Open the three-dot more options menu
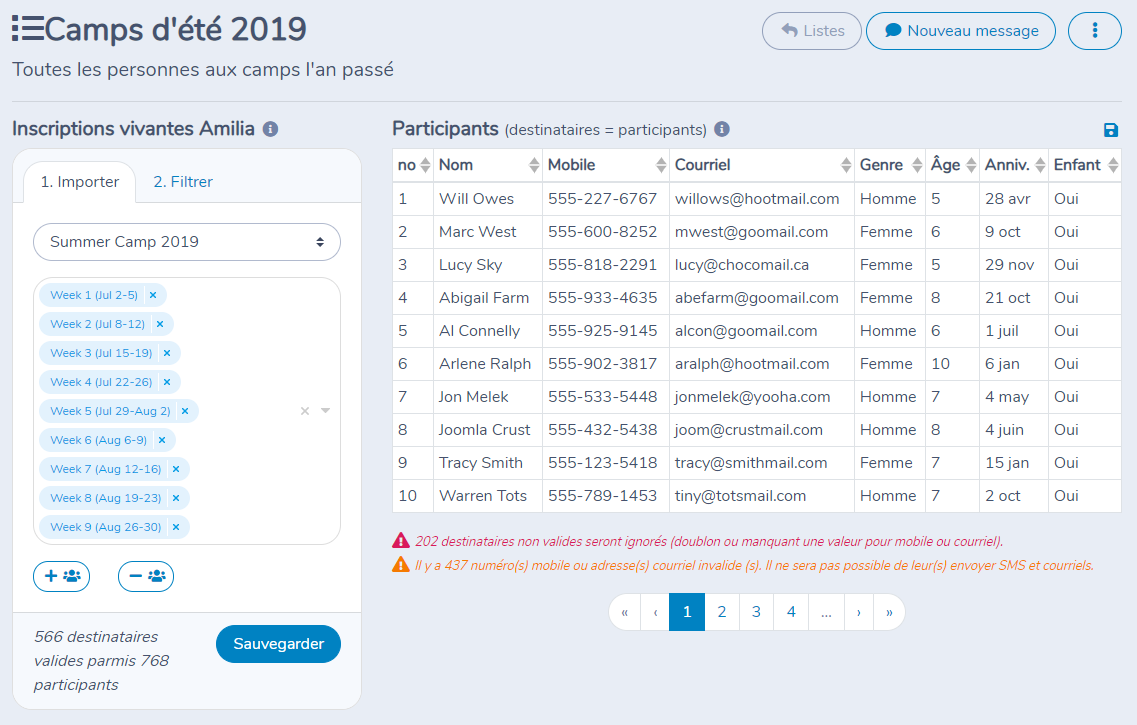1137x725 pixels. [1094, 31]
